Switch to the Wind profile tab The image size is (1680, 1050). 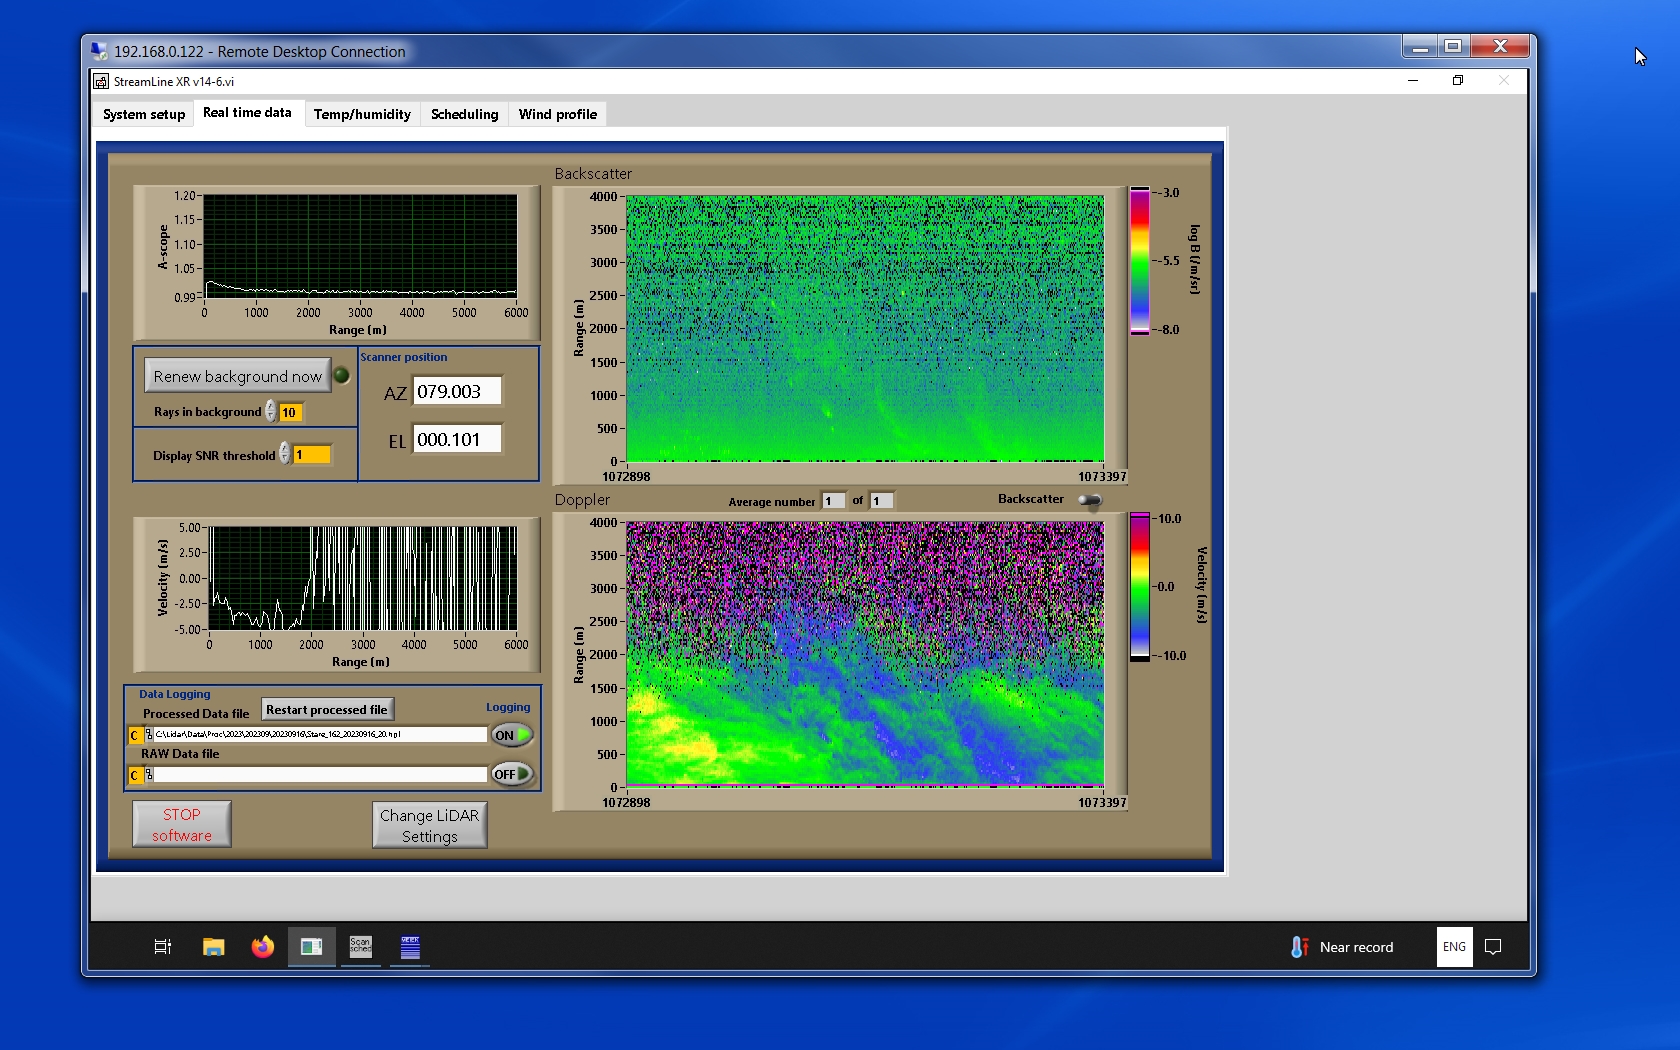[557, 114]
